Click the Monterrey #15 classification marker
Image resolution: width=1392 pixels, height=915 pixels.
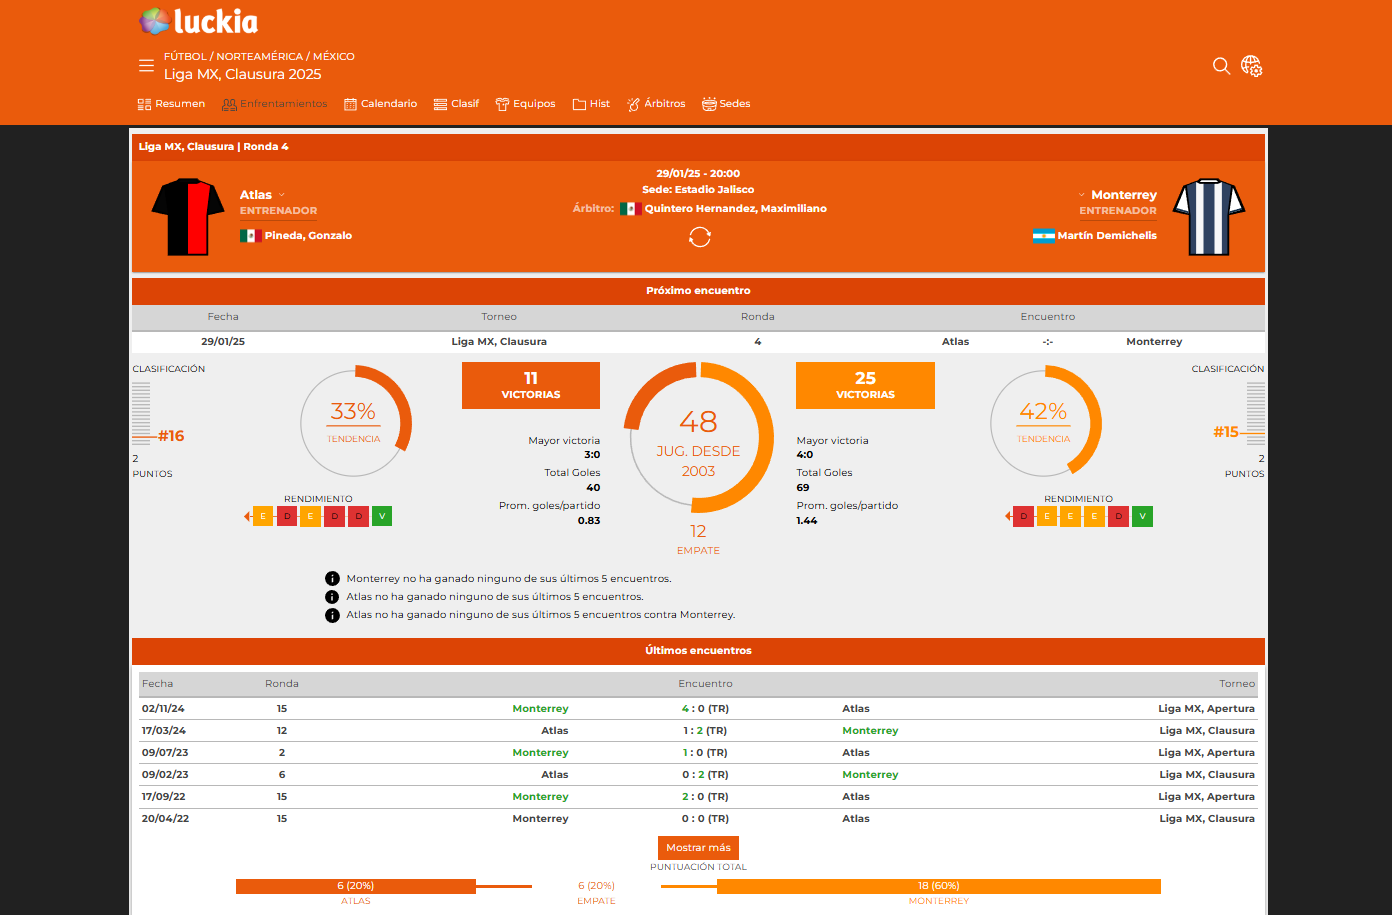tap(1225, 432)
